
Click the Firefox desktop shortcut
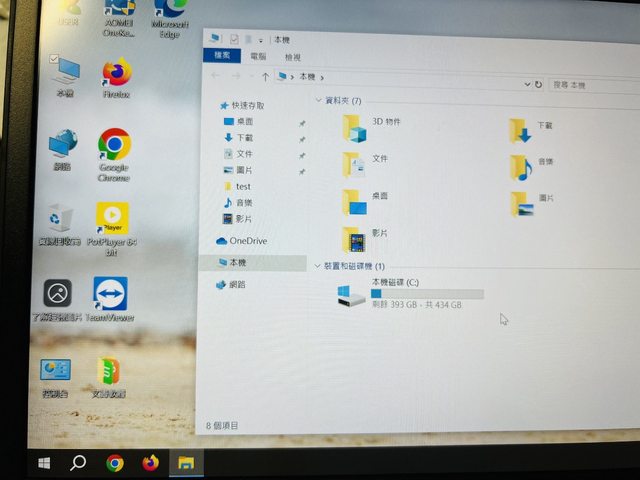117,76
